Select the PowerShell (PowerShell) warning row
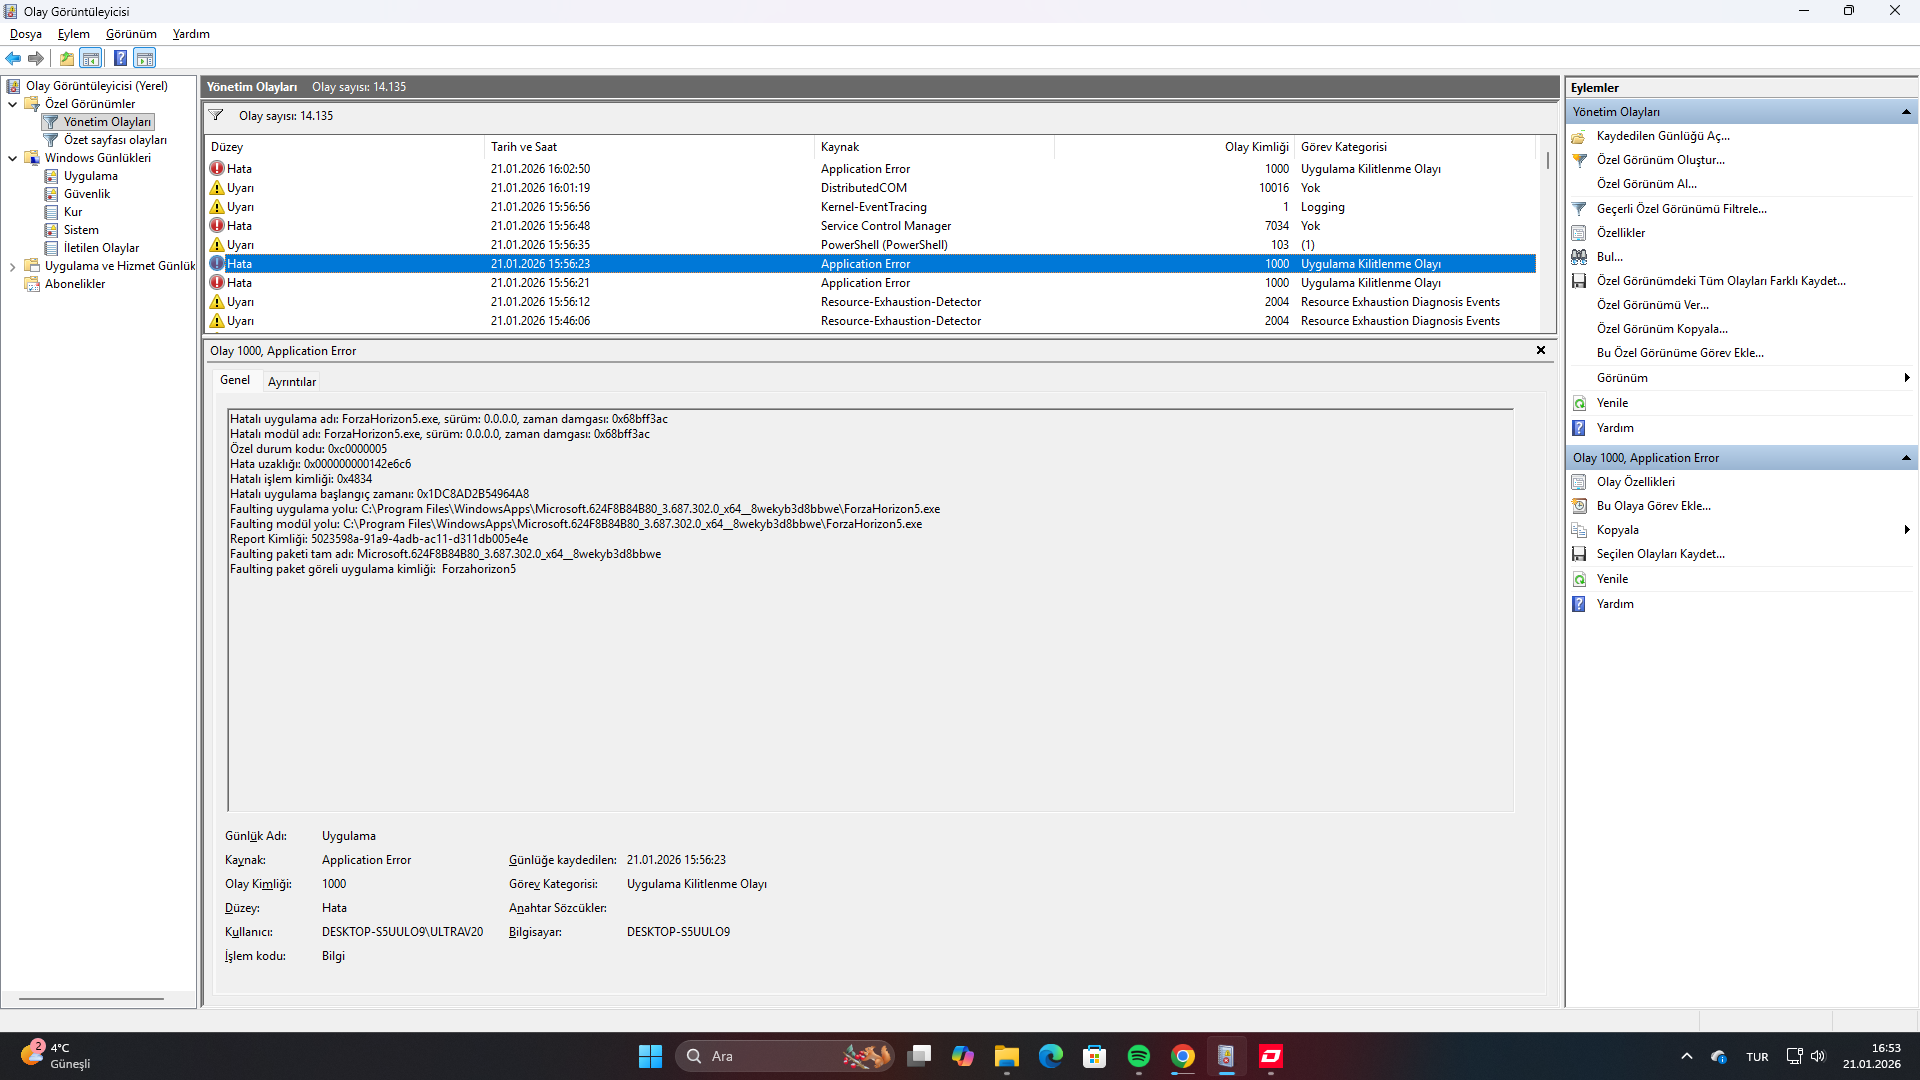Image resolution: width=1920 pixels, height=1080 pixels. pyautogui.click(x=870, y=245)
